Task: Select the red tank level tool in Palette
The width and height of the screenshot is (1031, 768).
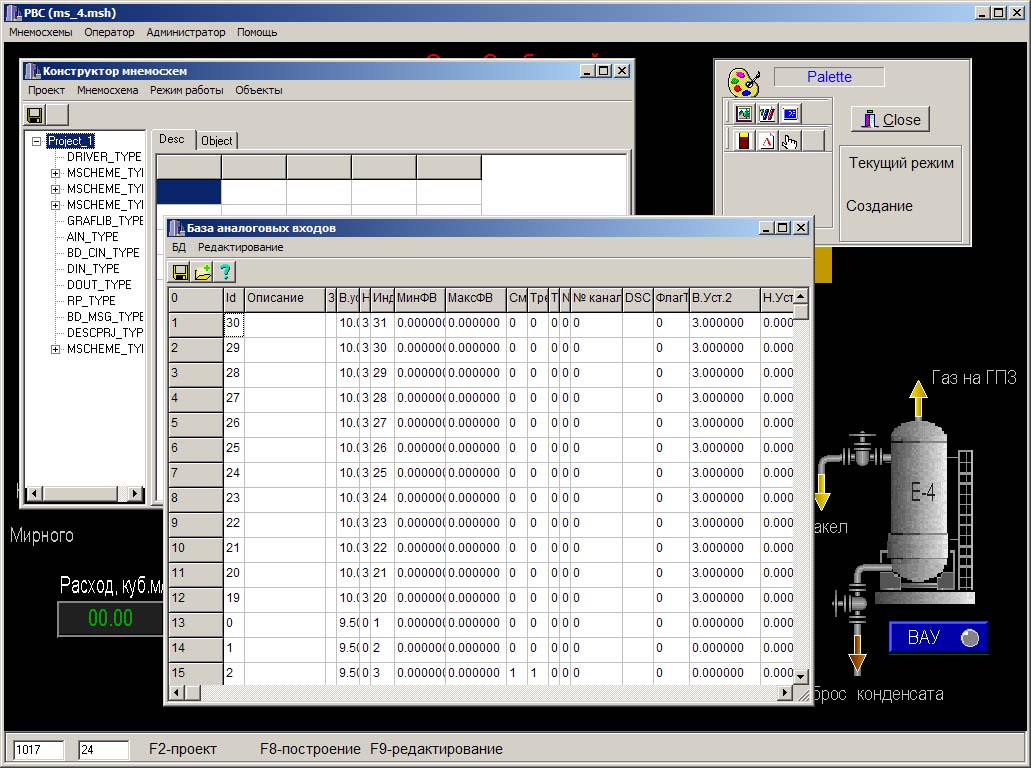Action: (744, 141)
